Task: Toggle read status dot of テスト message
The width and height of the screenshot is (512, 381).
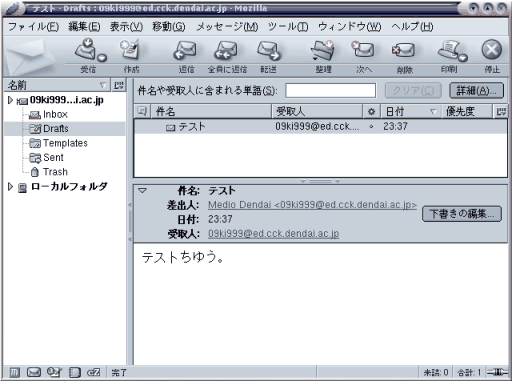Action: (x=371, y=127)
